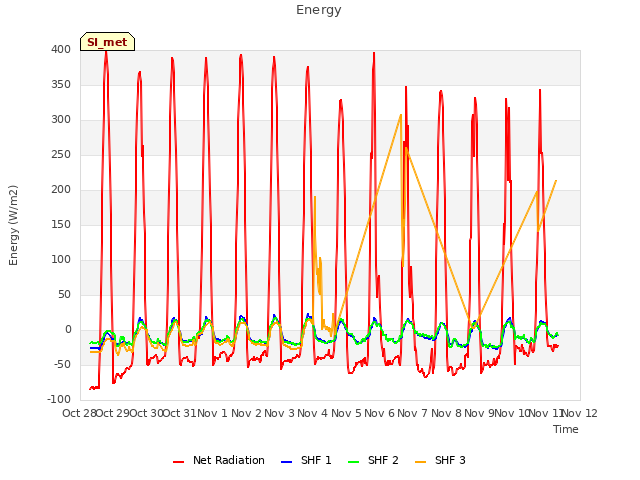Click the -100 y-axis tick label
This screenshot has width=640, height=480.
click(59, 400)
